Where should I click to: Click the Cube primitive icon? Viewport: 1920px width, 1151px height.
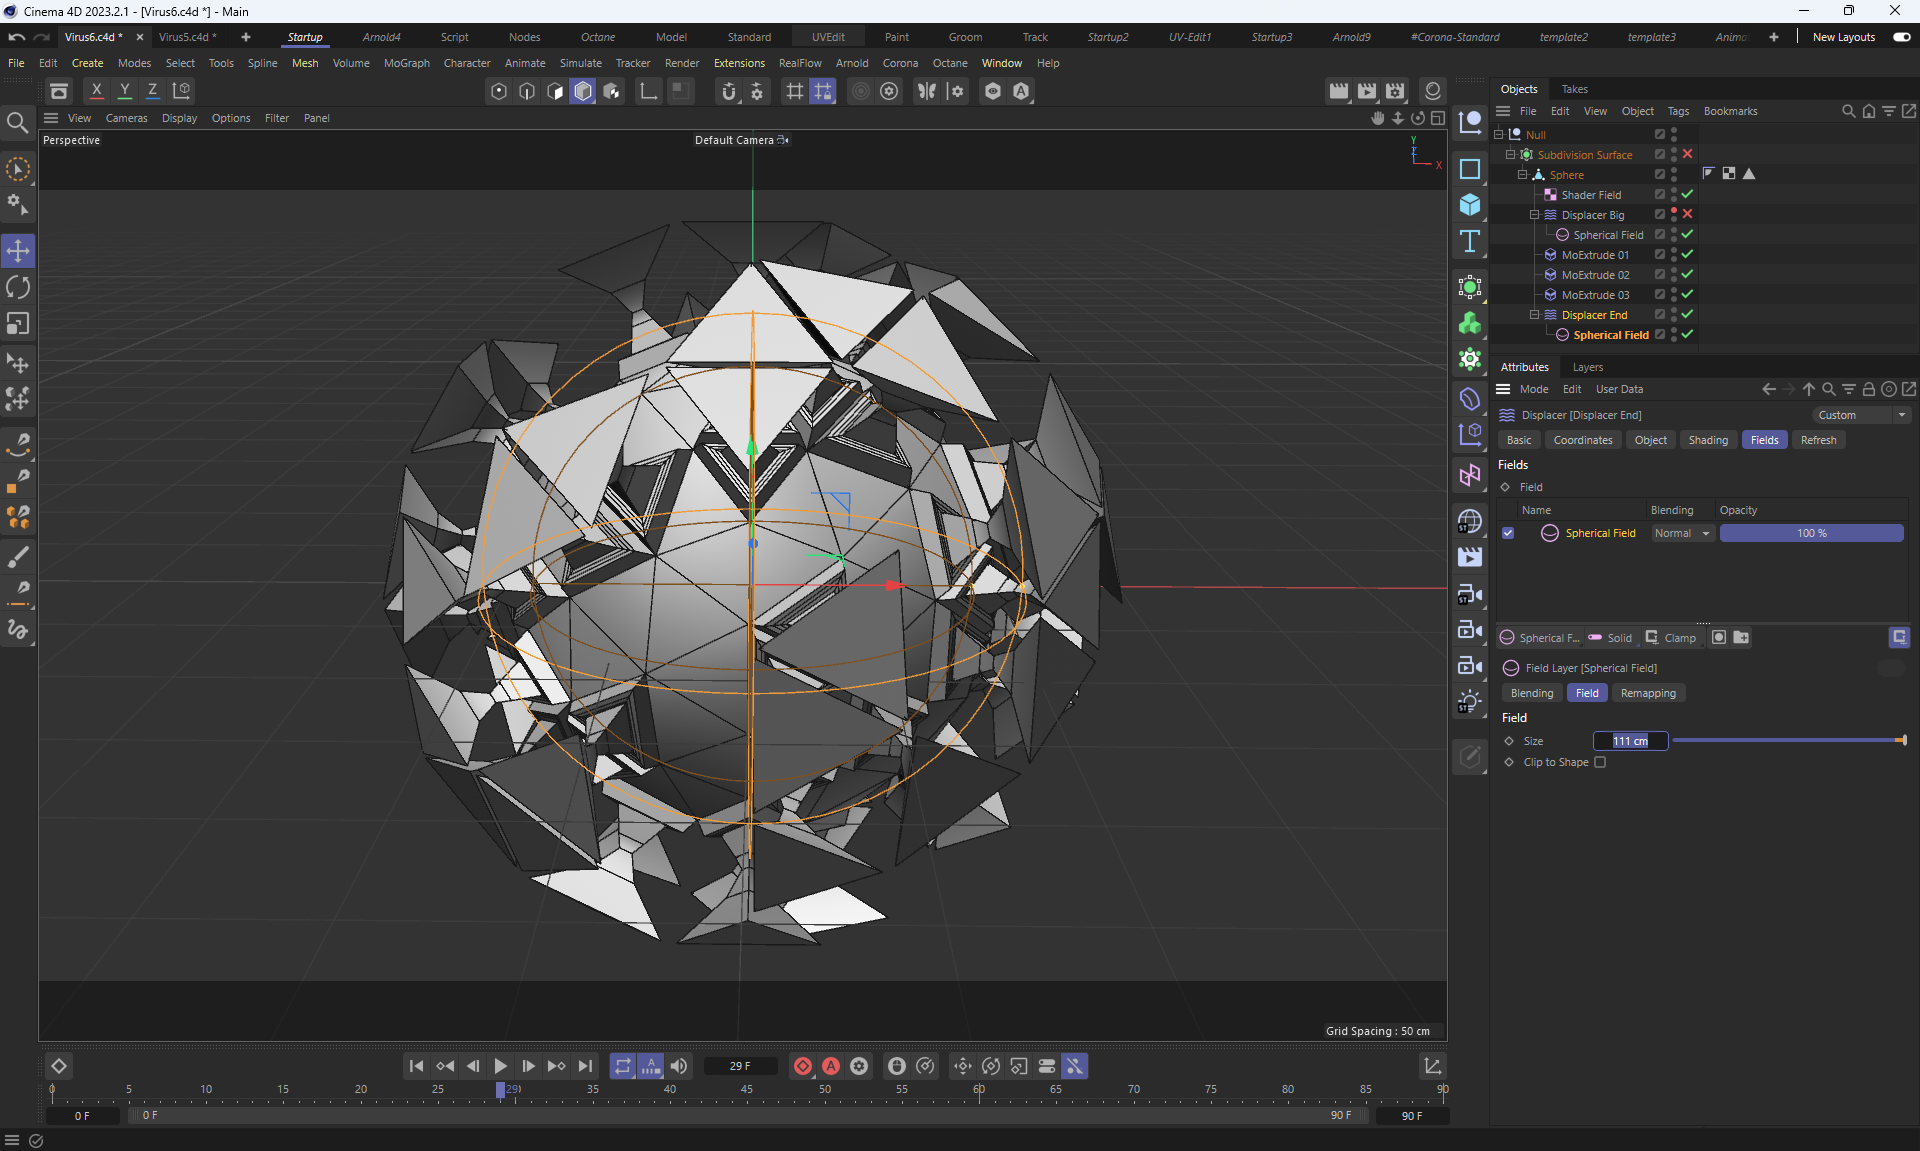(1470, 205)
